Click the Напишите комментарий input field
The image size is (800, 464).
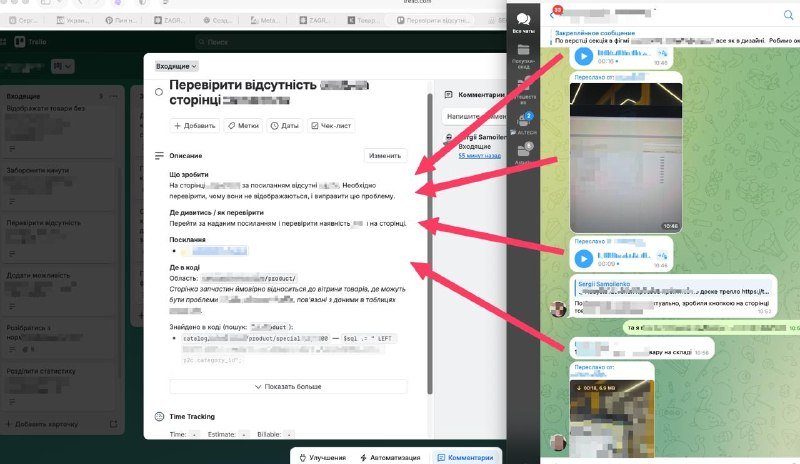coord(473,116)
